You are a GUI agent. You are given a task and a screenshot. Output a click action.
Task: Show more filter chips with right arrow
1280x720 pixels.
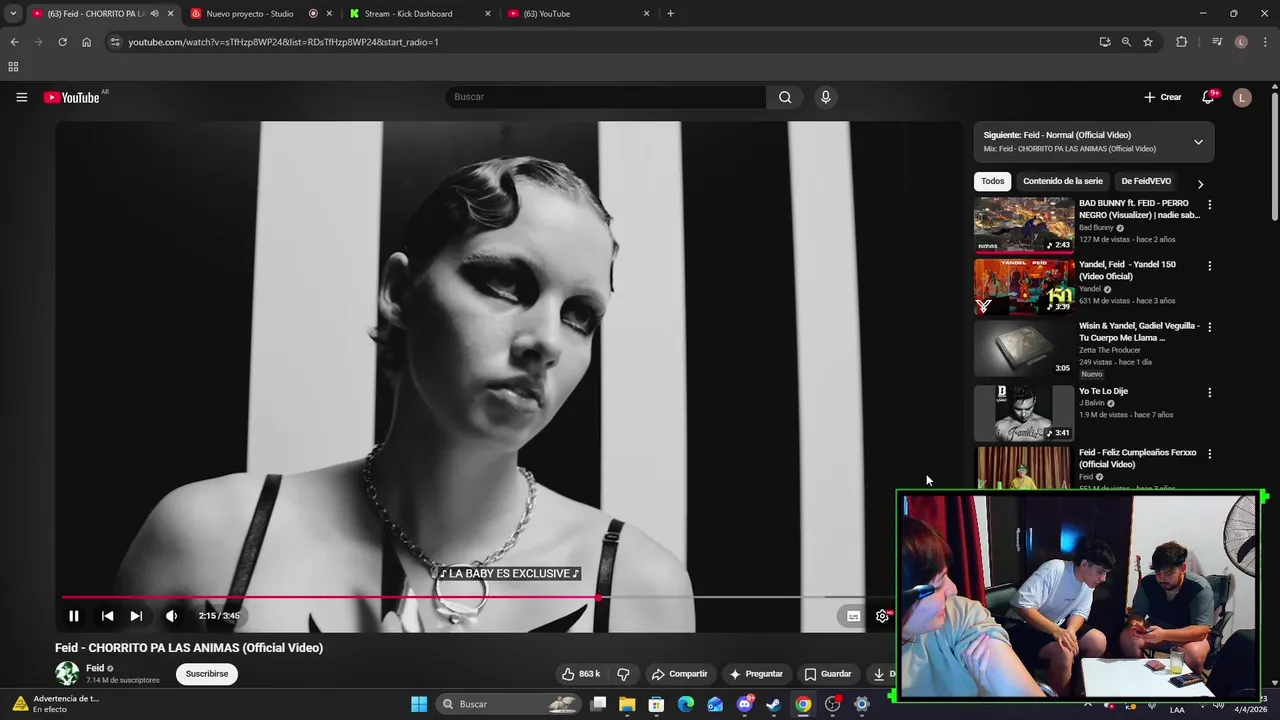point(1200,184)
